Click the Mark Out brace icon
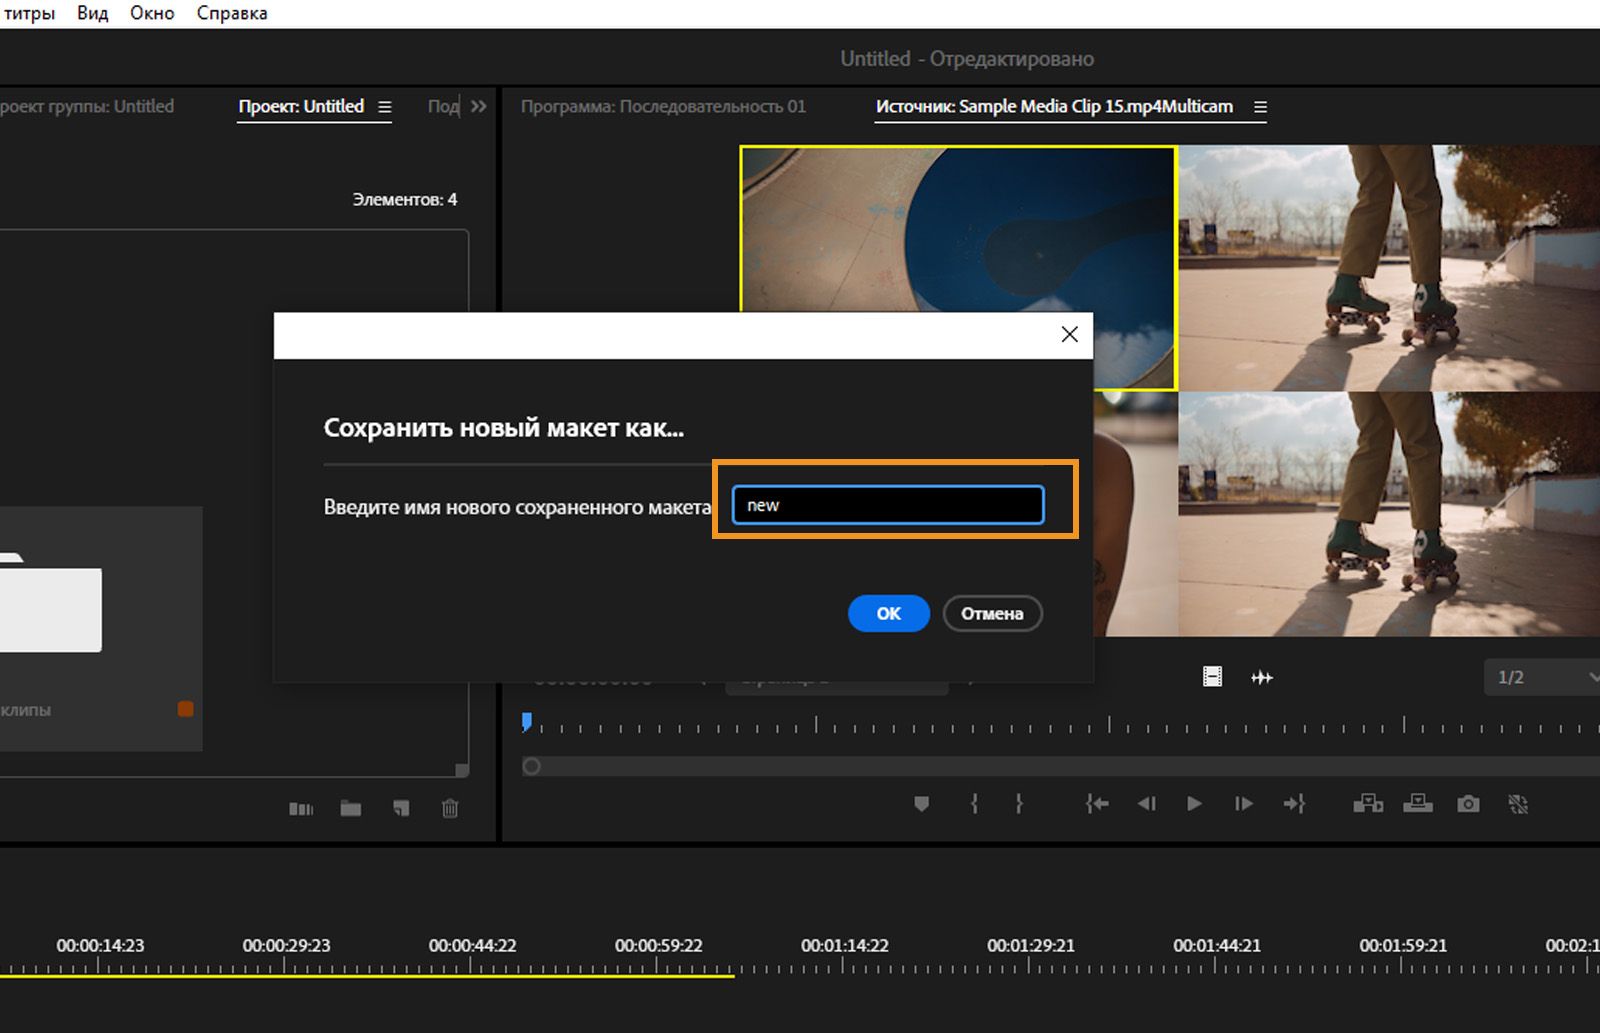1600x1033 pixels. pyautogui.click(x=1018, y=803)
